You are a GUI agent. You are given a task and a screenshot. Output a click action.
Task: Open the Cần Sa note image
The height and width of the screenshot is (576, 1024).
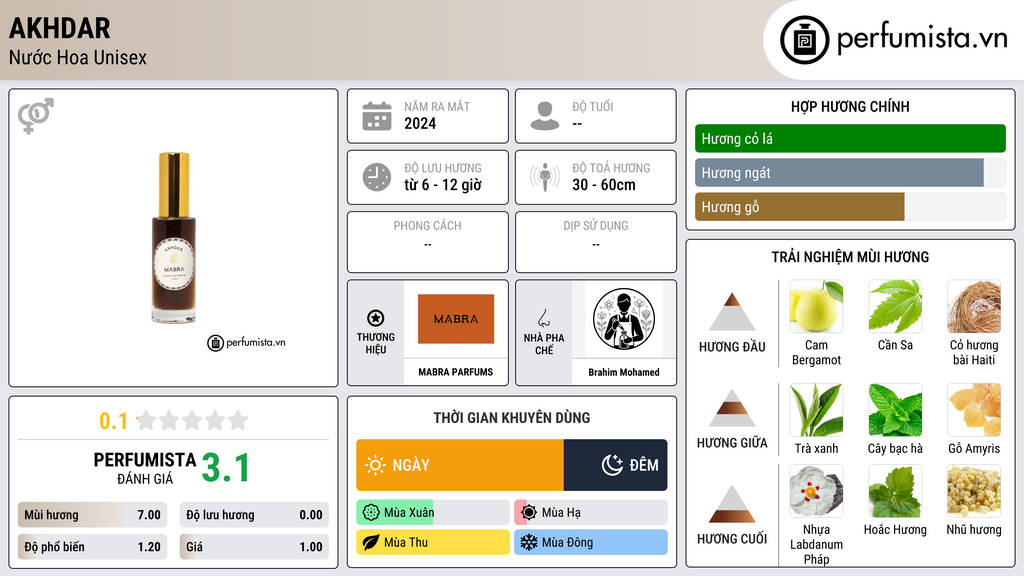click(x=895, y=306)
